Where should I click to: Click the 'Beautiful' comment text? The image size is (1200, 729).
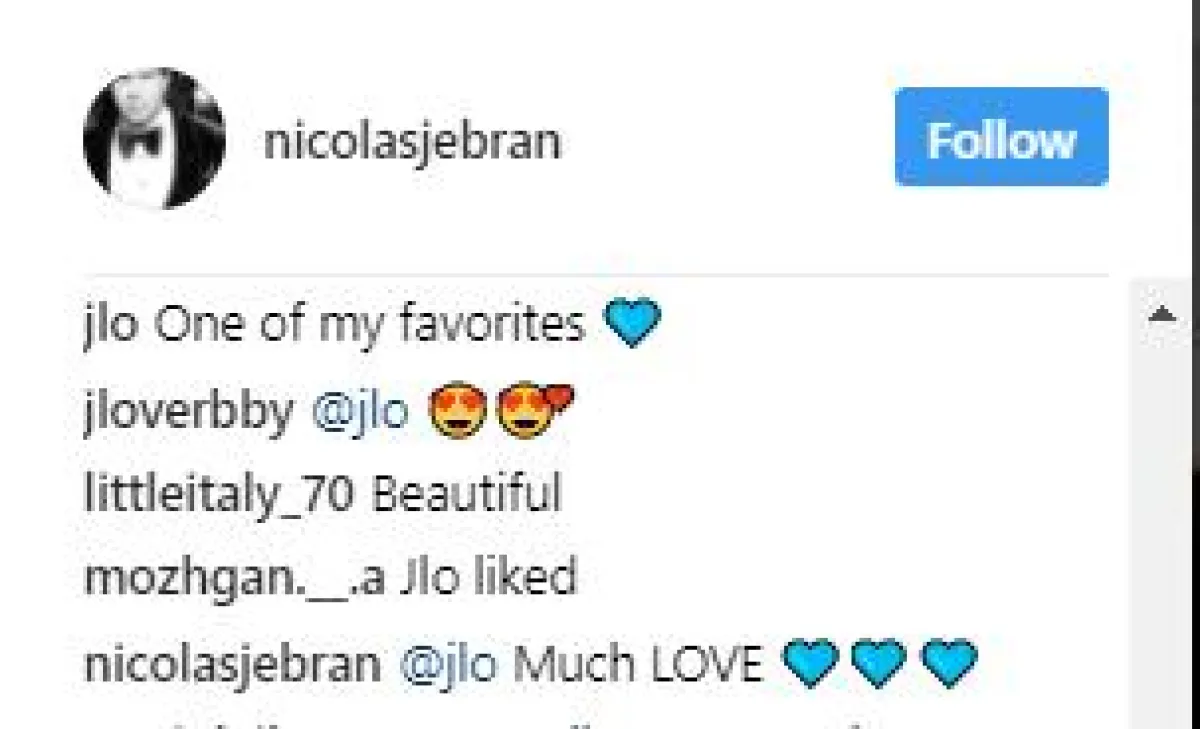466,495
